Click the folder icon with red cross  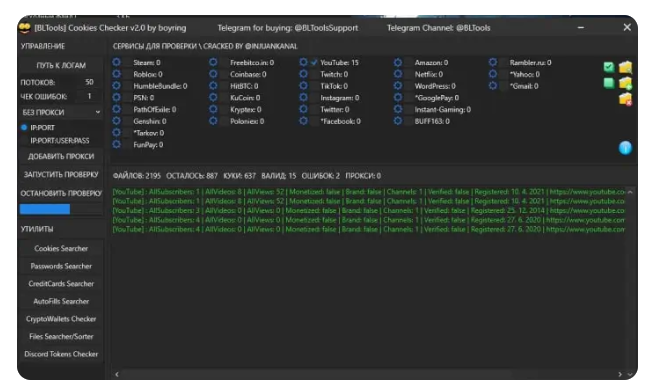tap(626, 100)
